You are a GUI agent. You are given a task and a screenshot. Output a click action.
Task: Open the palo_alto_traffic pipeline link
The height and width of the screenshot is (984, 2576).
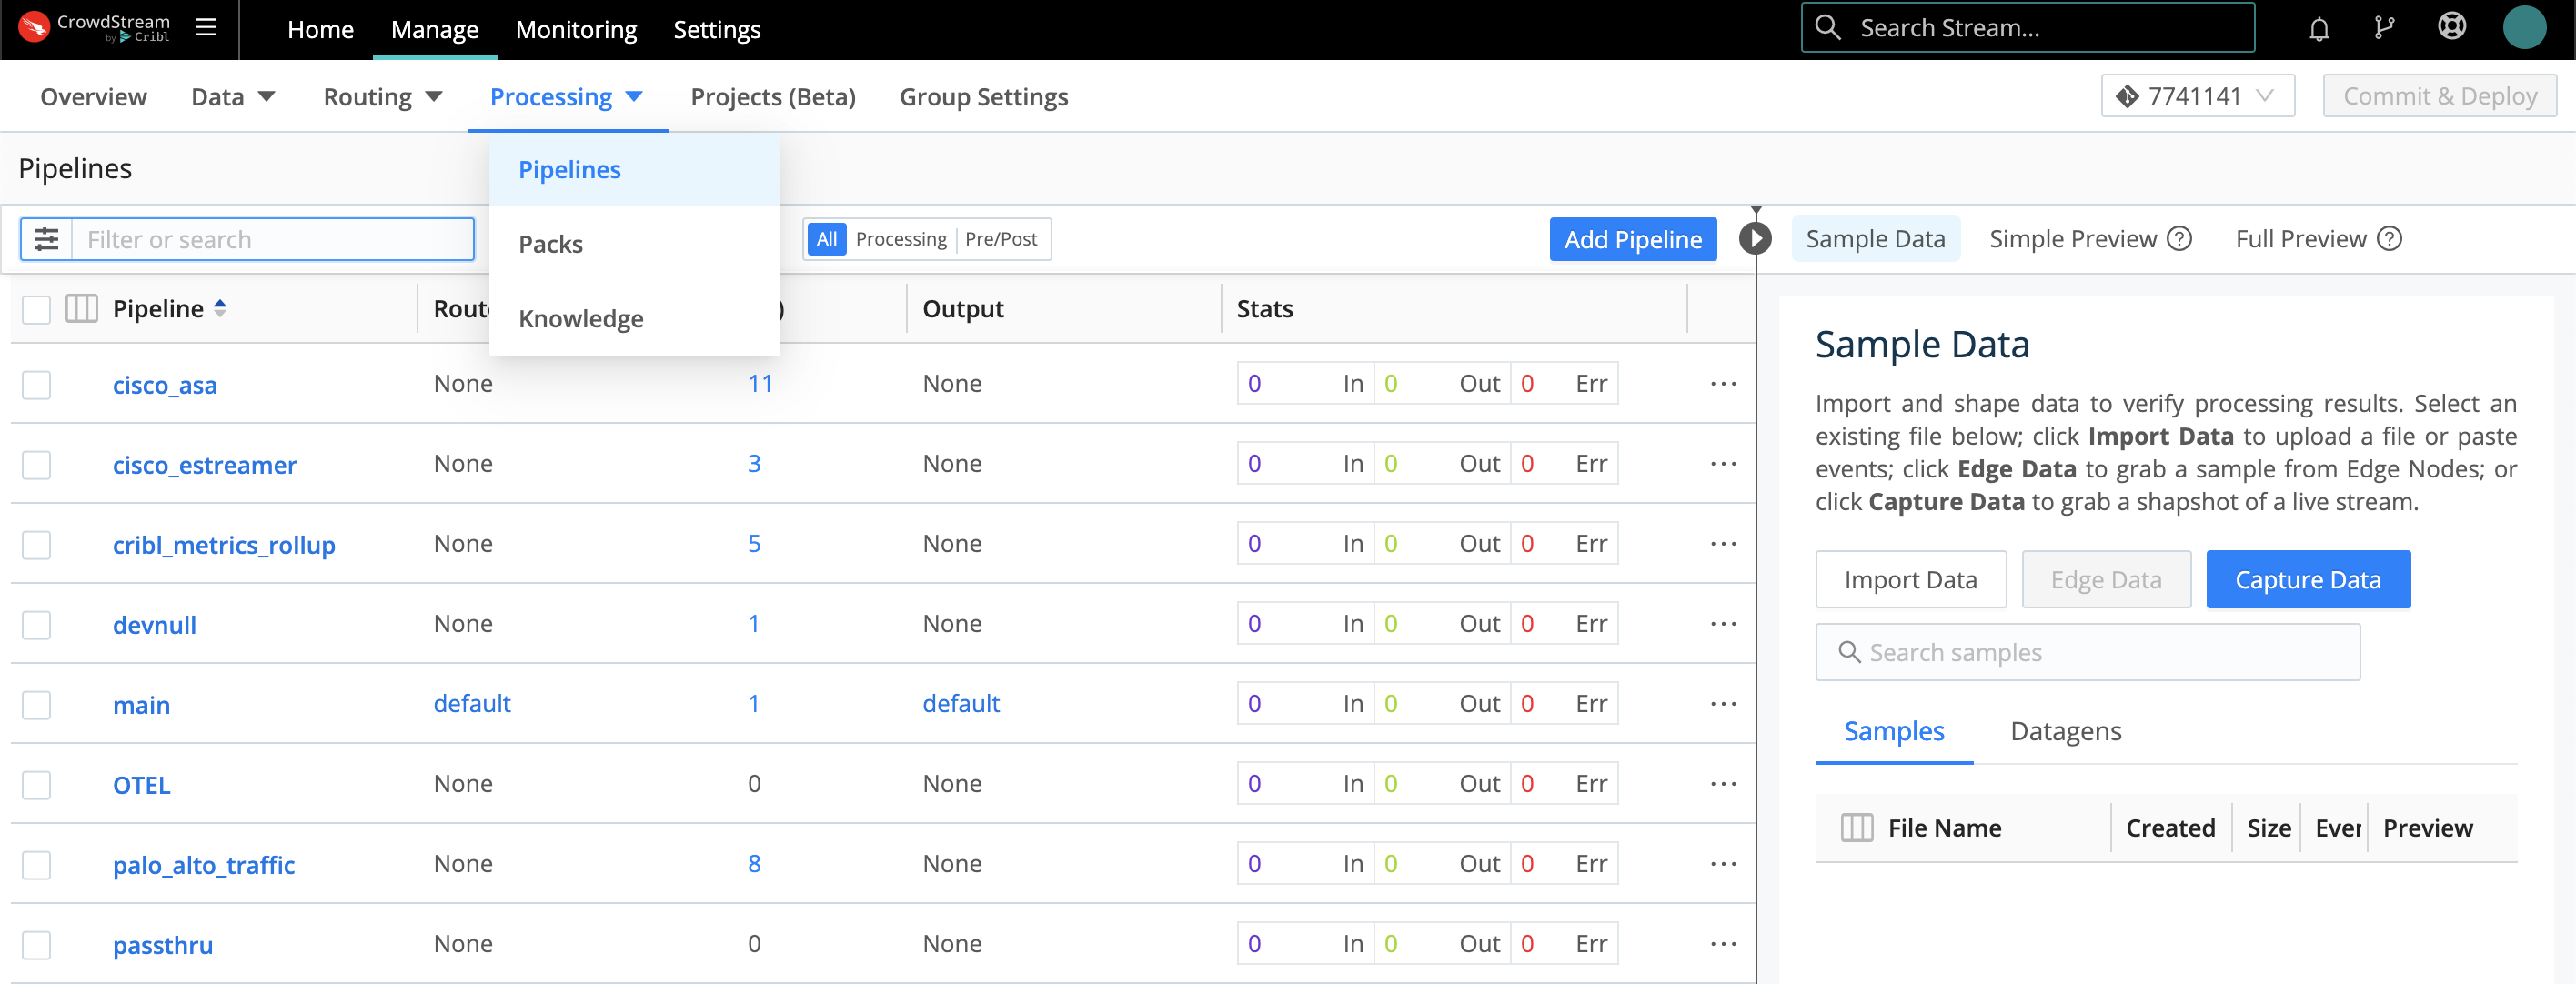204,865
